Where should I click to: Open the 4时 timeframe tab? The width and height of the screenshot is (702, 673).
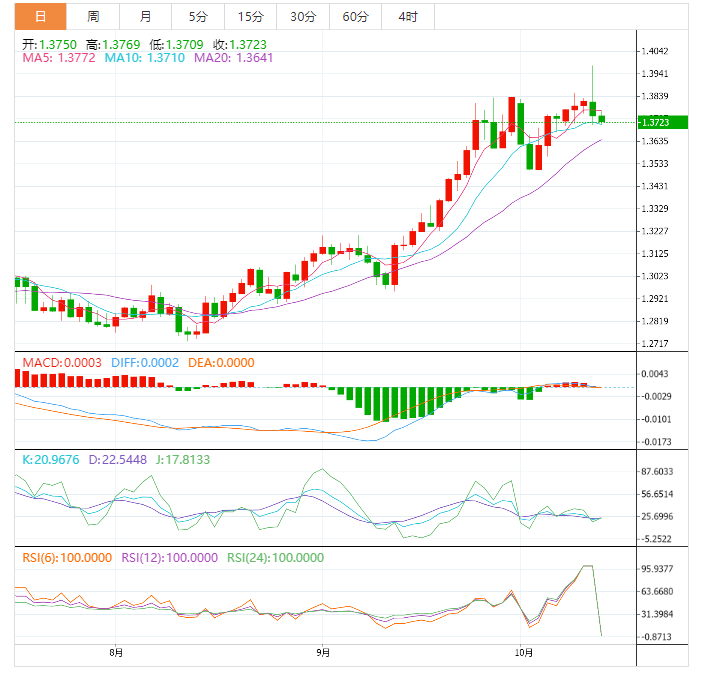[408, 17]
